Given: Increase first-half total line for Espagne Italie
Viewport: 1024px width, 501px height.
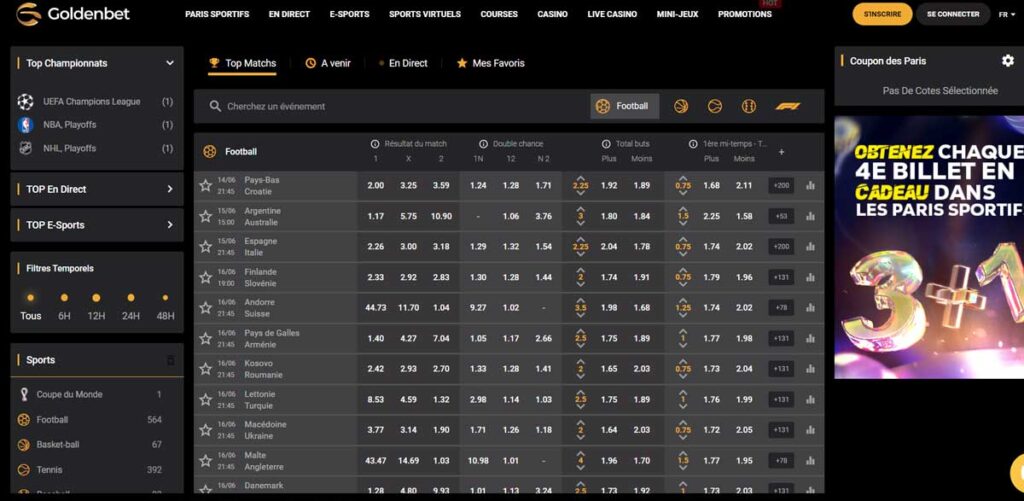Looking at the screenshot, I should point(683,239).
